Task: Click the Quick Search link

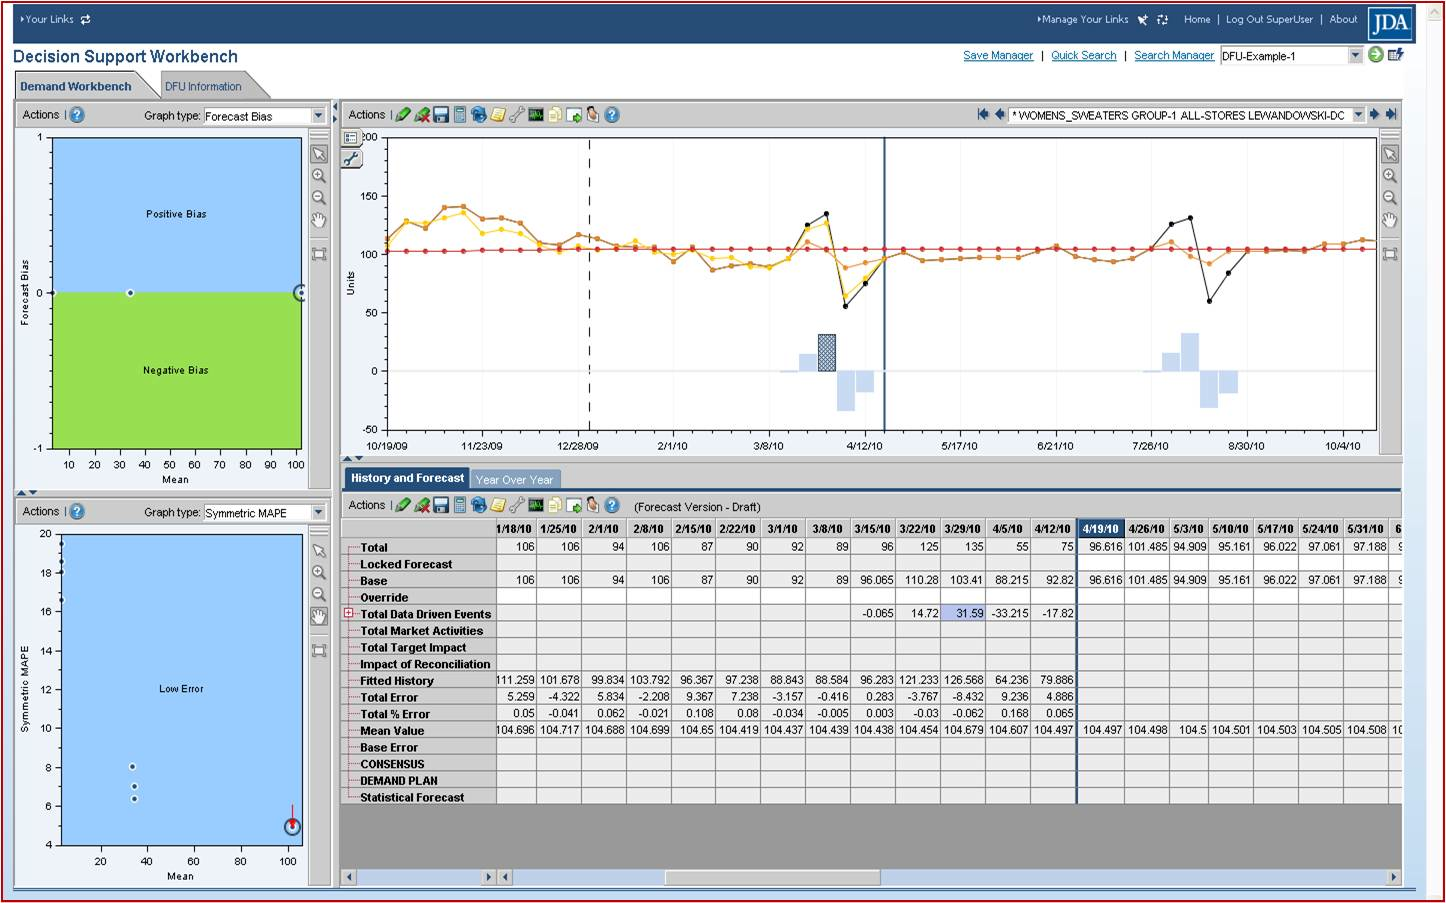Action: (1083, 56)
